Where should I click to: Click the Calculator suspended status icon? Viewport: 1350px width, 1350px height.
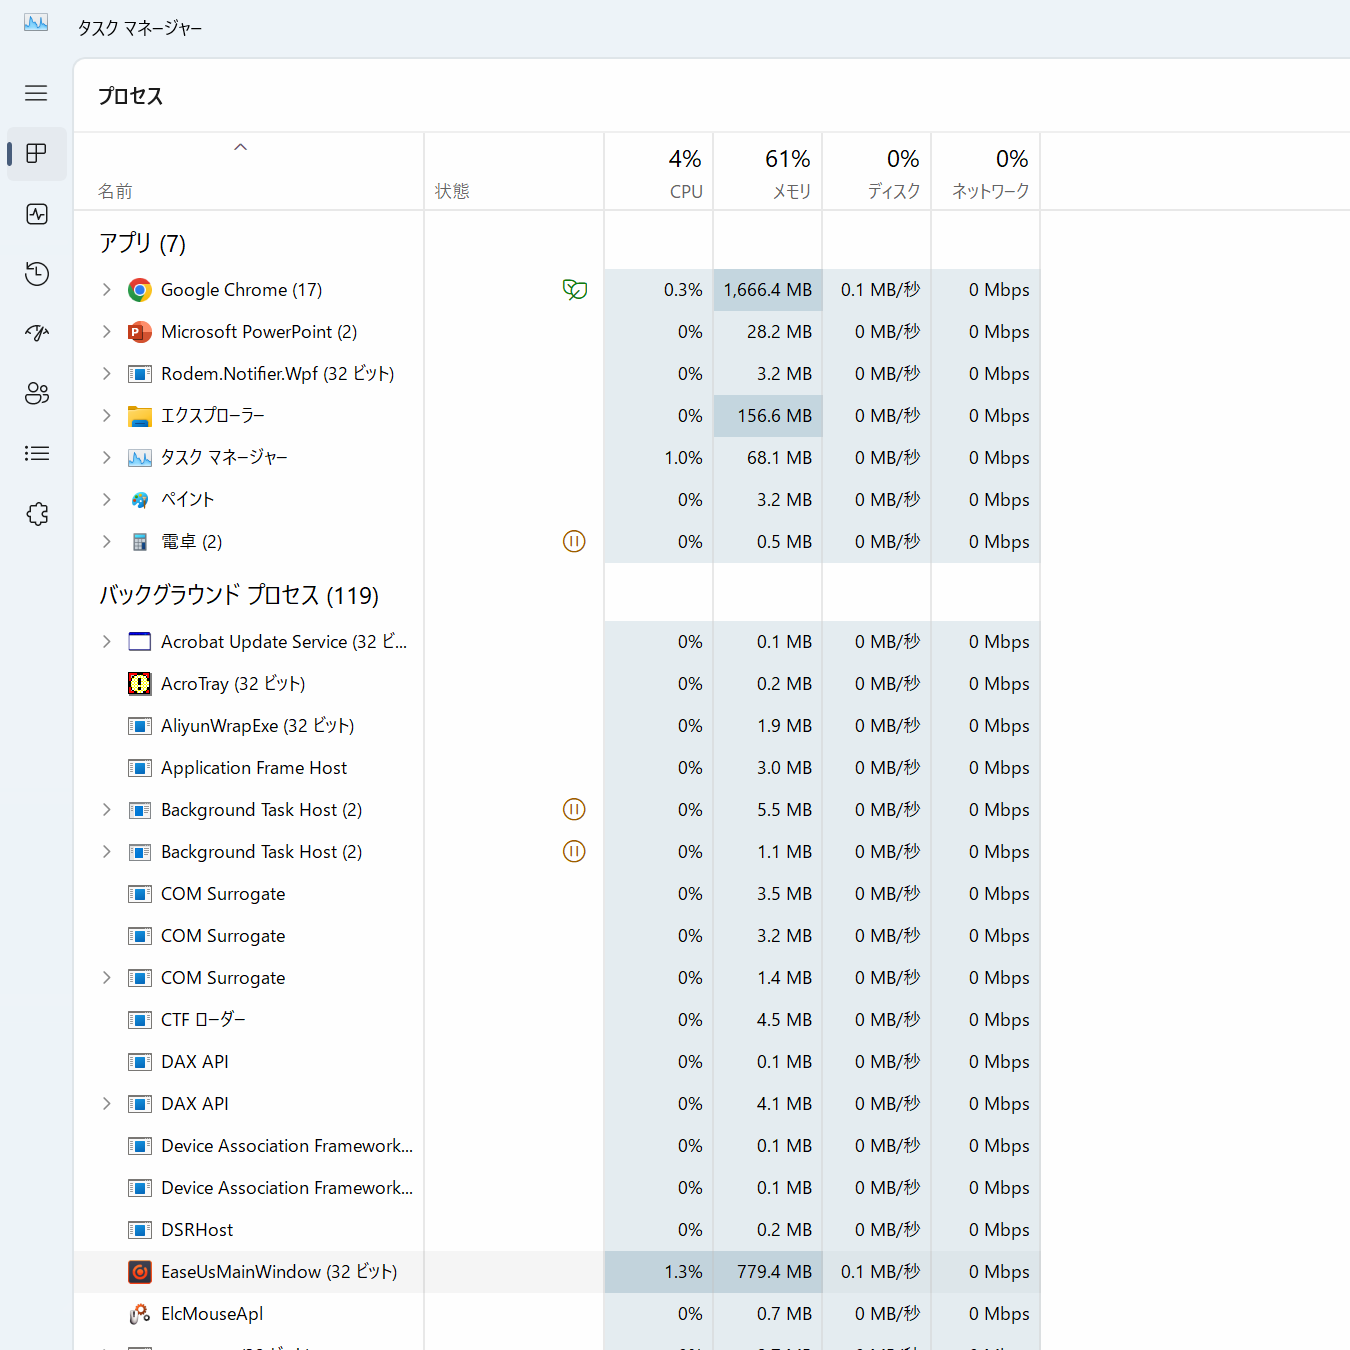coord(574,542)
